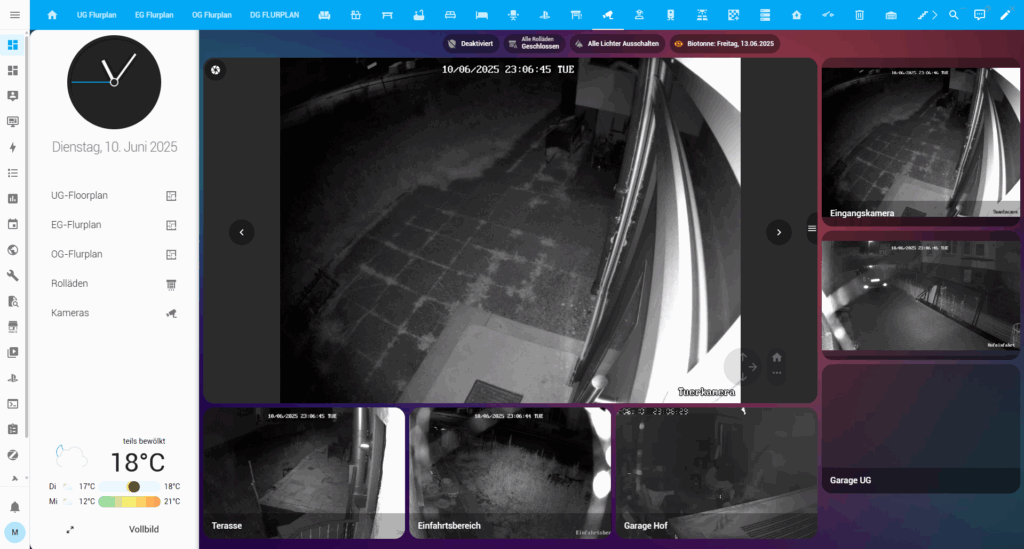Image resolution: width=1024 pixels, height=549 pixels.
Task: Open the PlayStation item in left sidebar
Action: coord(12,378)
